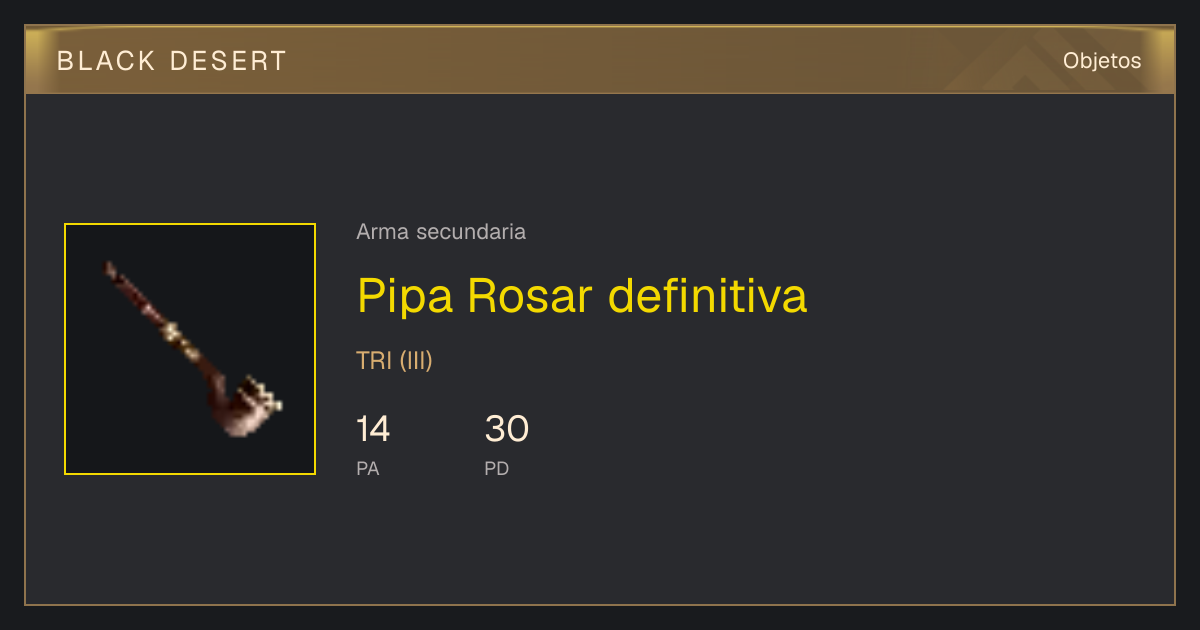Select the Pipa Rosar definitiva title
The height and width of the screenshot is (630, 1200).
pyautogui.click(x=582, y=296)
